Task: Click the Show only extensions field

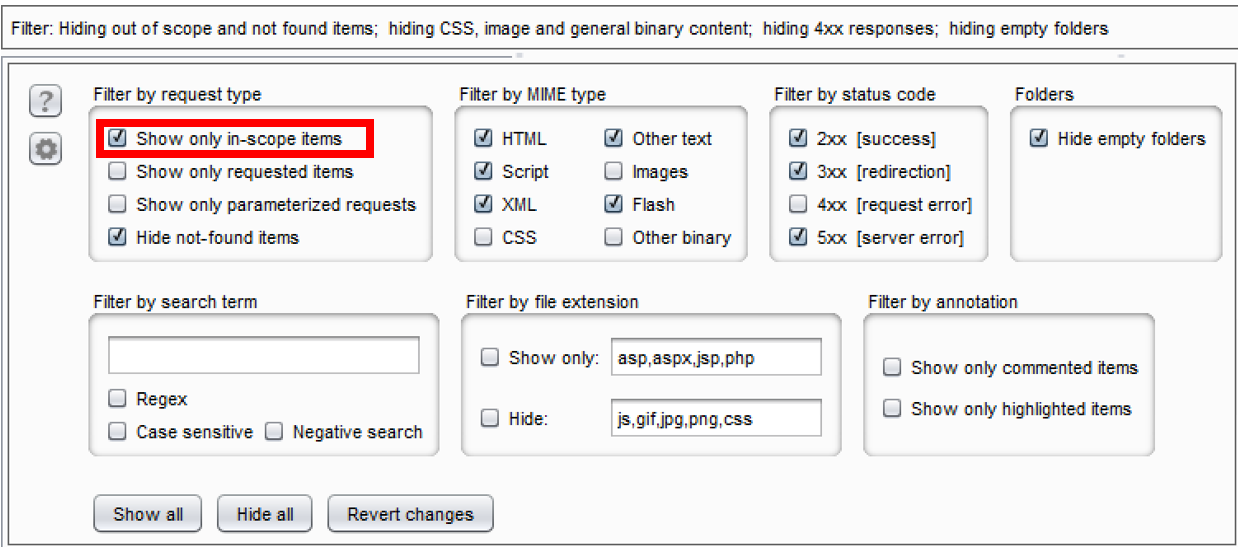Action: [x=715, y=357]
